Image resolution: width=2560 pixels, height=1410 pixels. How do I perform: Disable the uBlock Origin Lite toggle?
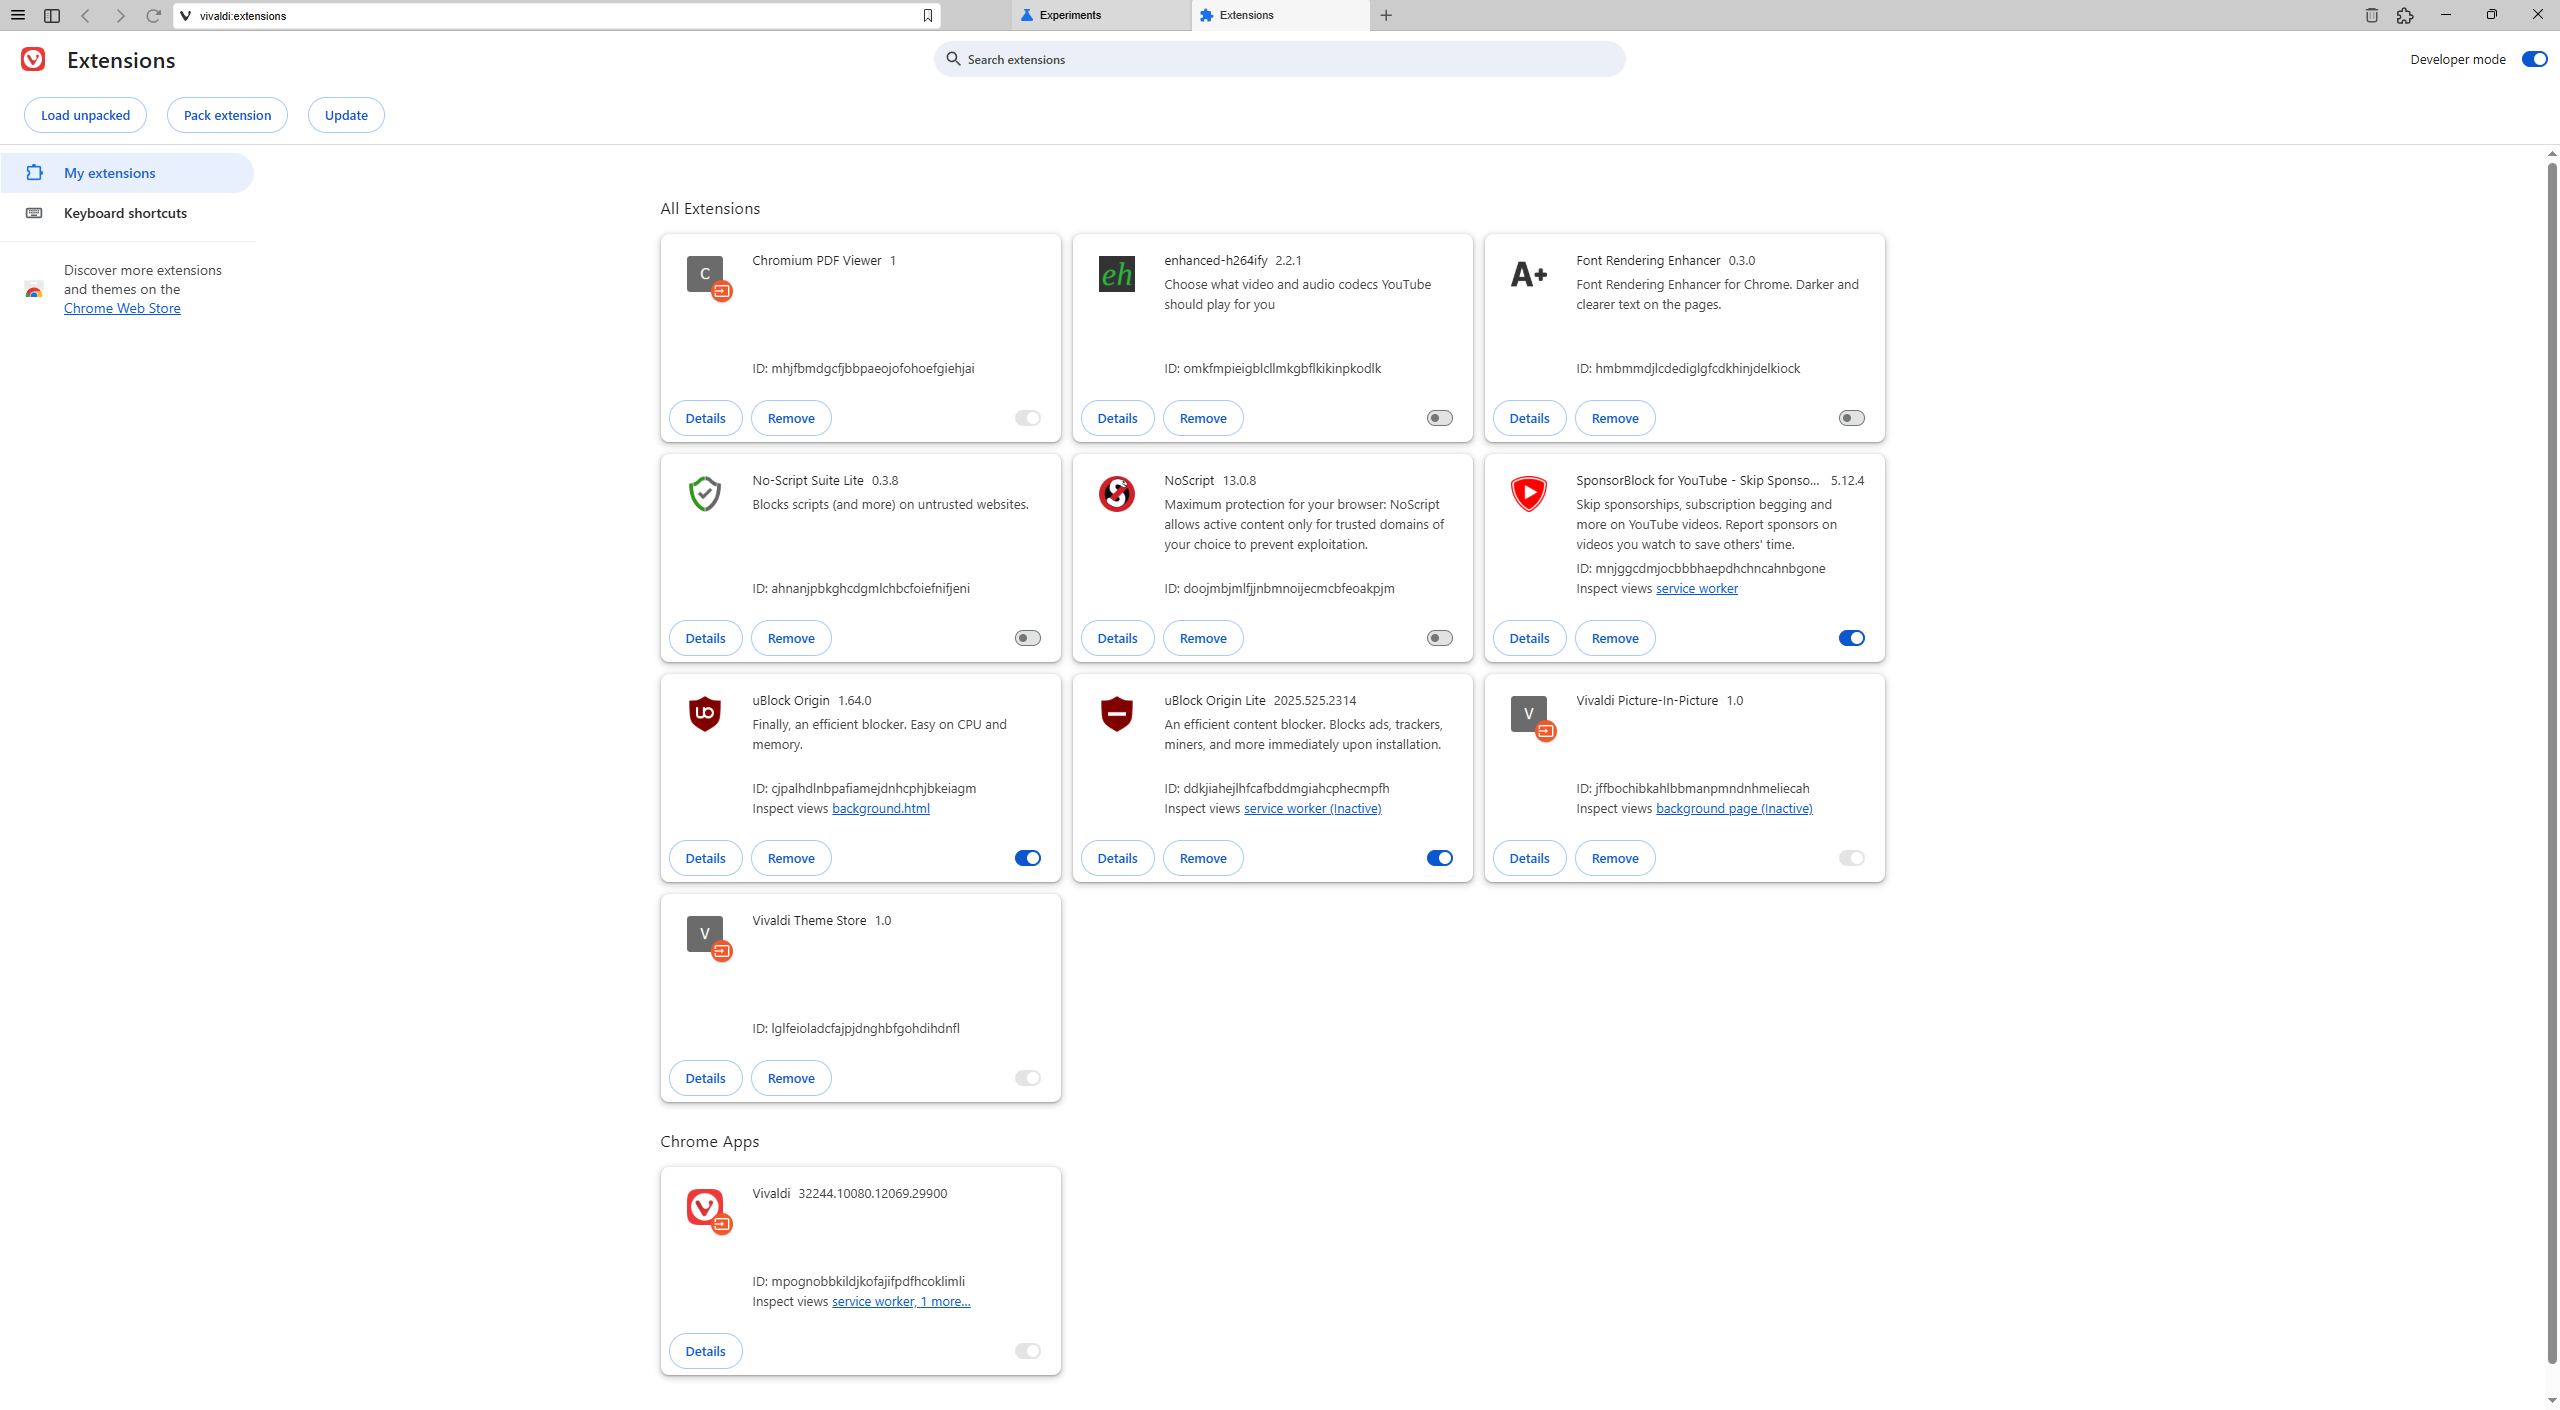click(x=1439, y=858)
